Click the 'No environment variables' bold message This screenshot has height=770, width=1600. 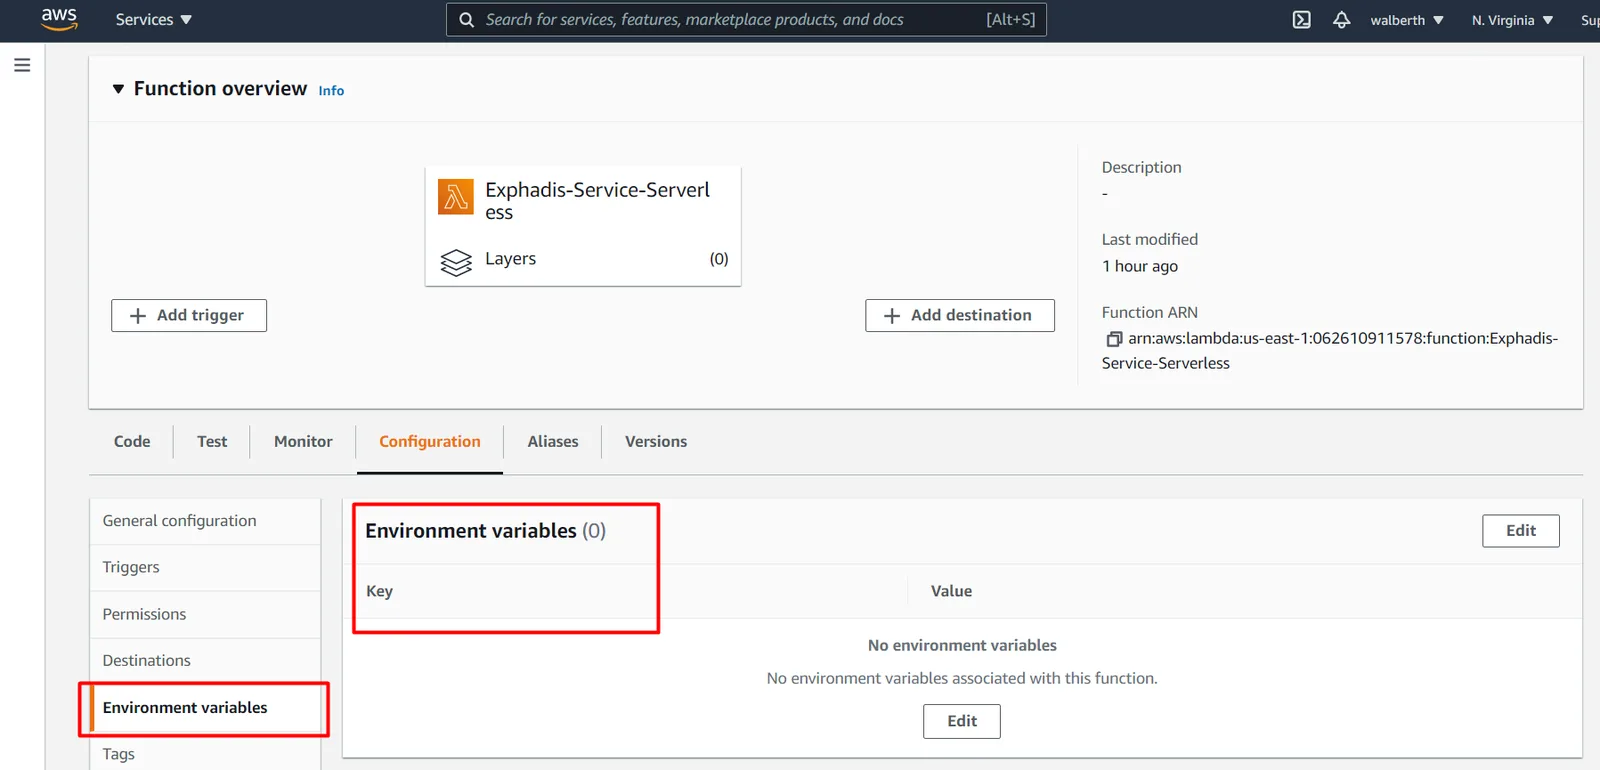coord(962,645)
